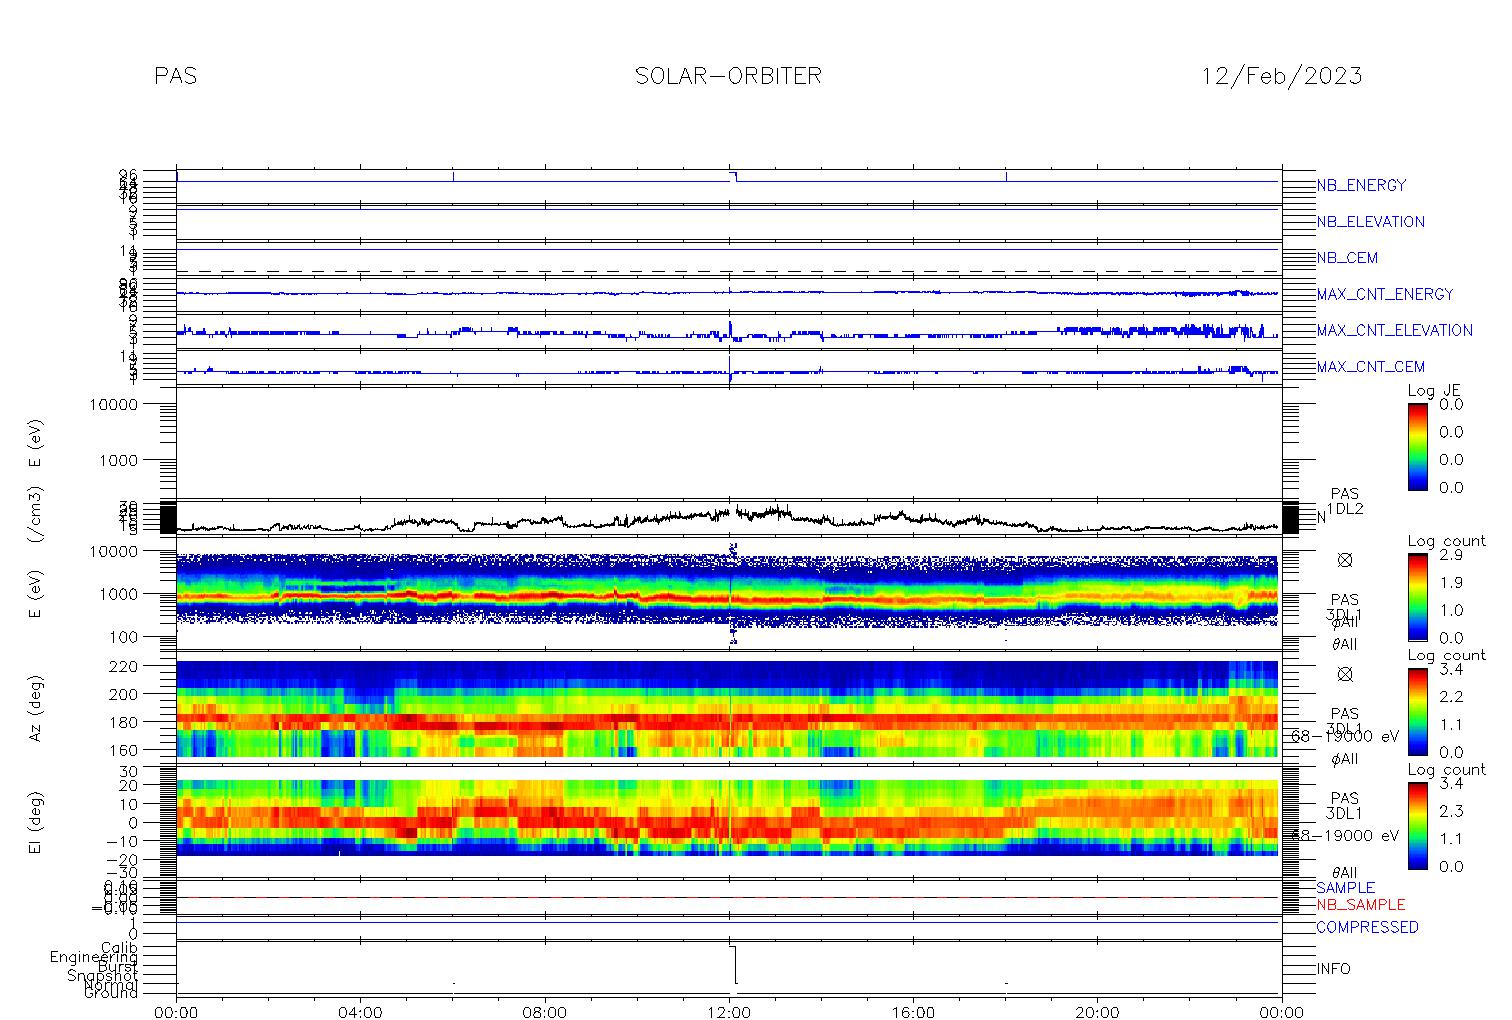
Task: Click the INFO panel label
Action: [x=1333, y=969]
